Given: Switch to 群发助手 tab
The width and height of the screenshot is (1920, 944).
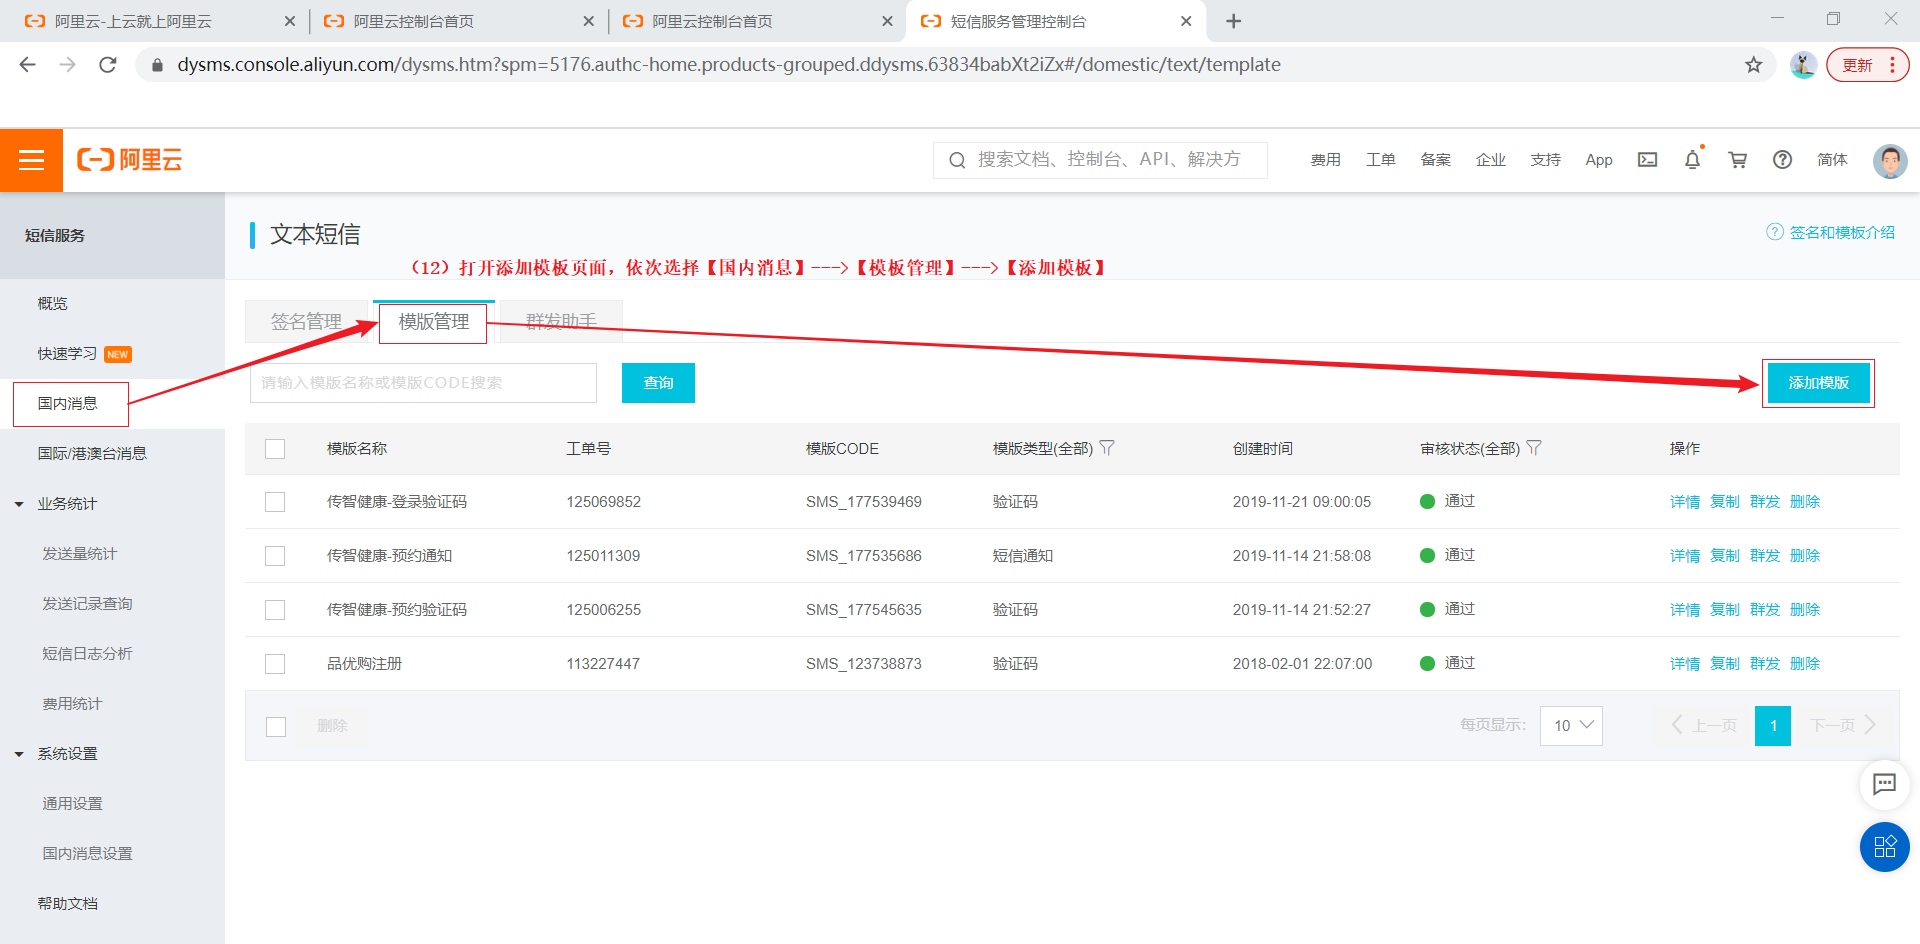Looking at the screenshot, I should 561,322.
